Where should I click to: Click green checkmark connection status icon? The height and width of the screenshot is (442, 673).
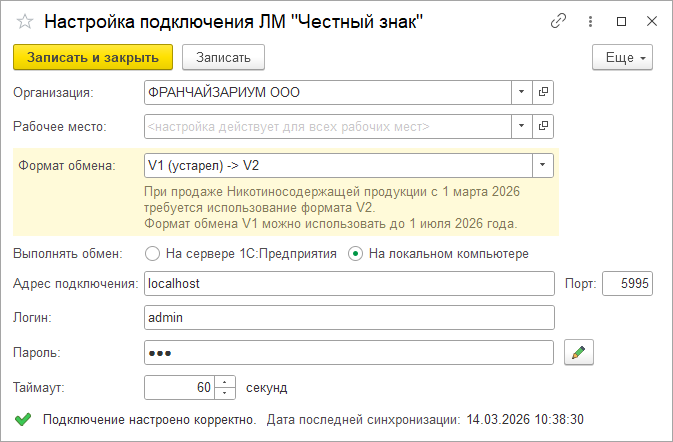[23, 419]
